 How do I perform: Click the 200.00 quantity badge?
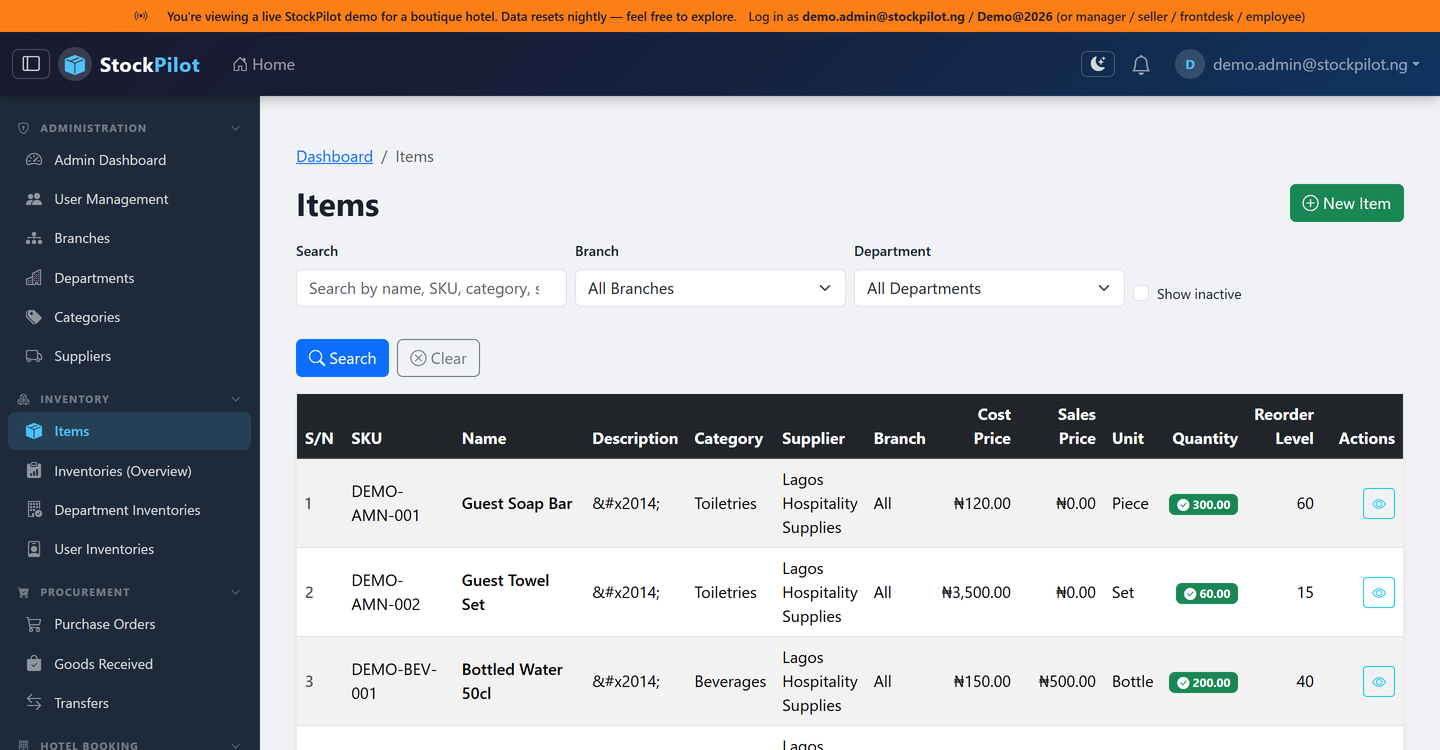click(1203, 682)
